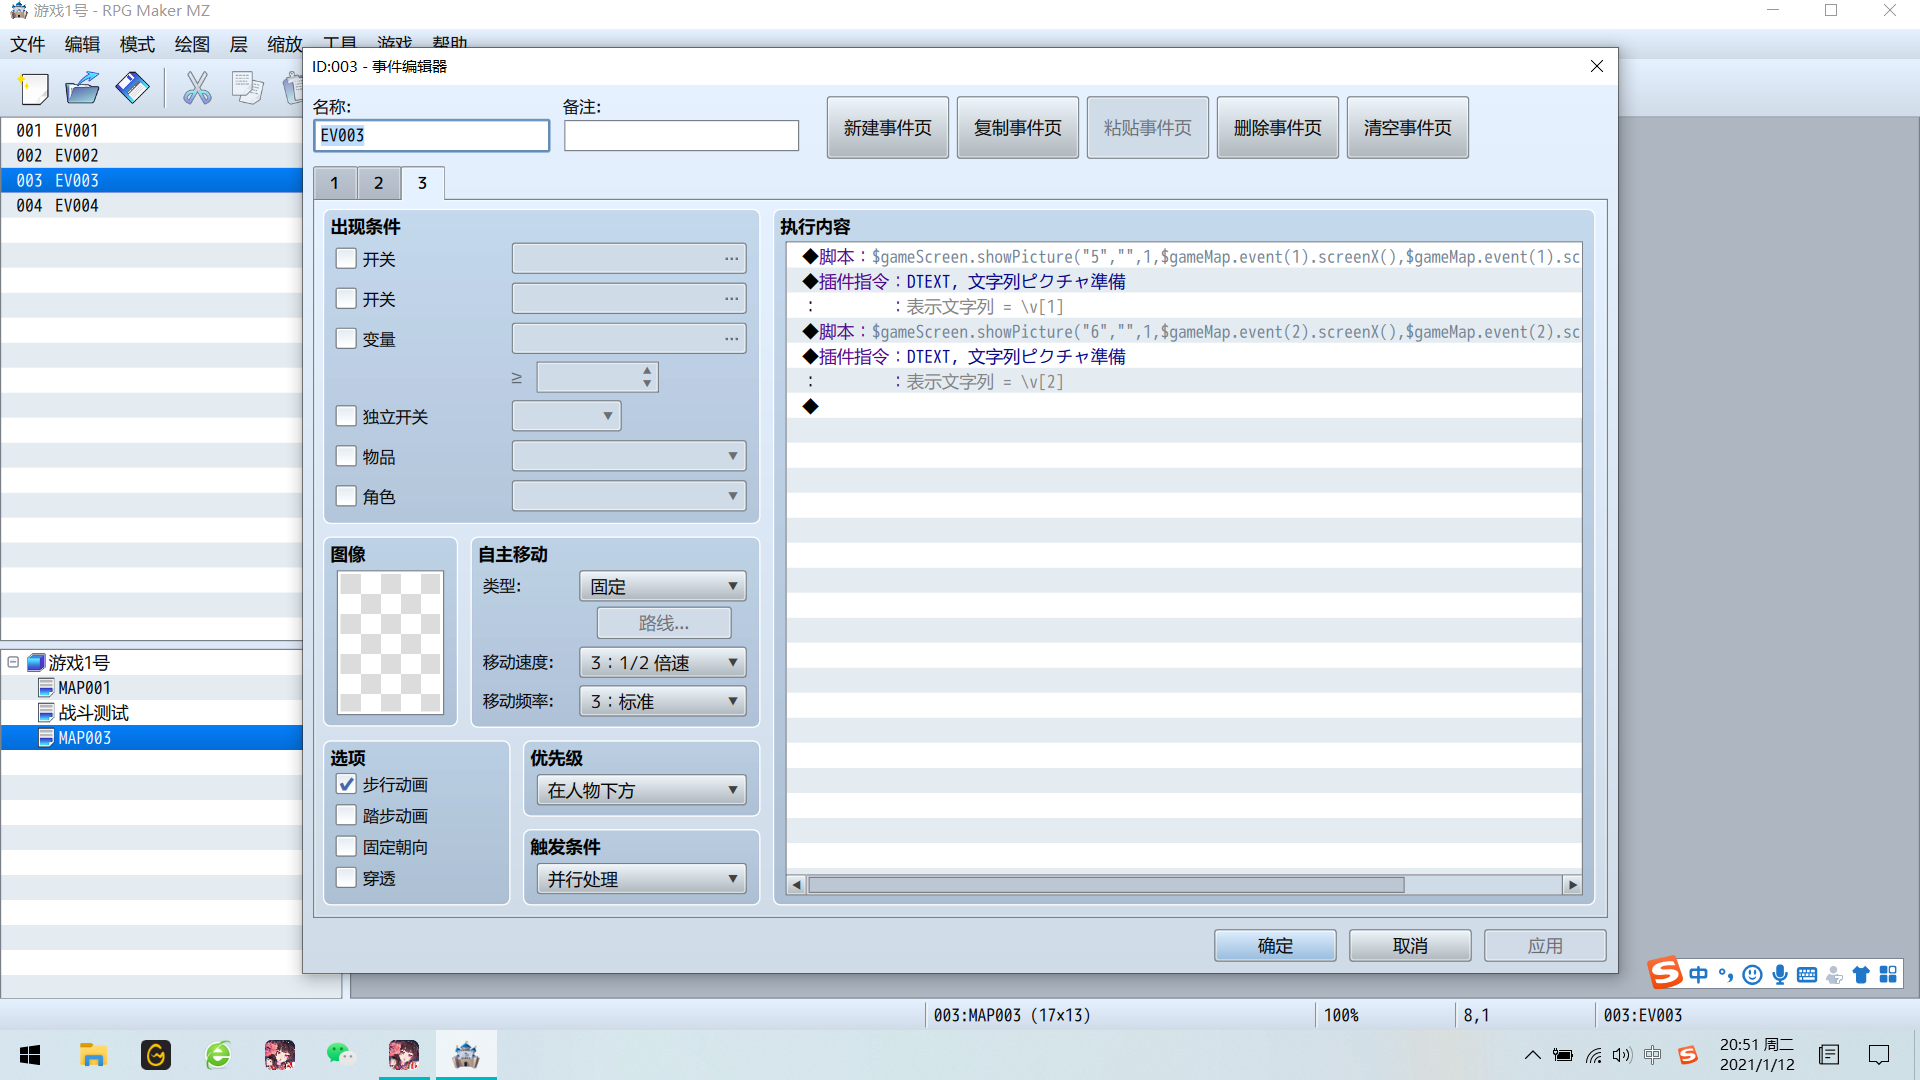Click the Sogou toolbox grid icon
The width and height of the screenshot is (1920, 1080).
tap(1888, 974)
